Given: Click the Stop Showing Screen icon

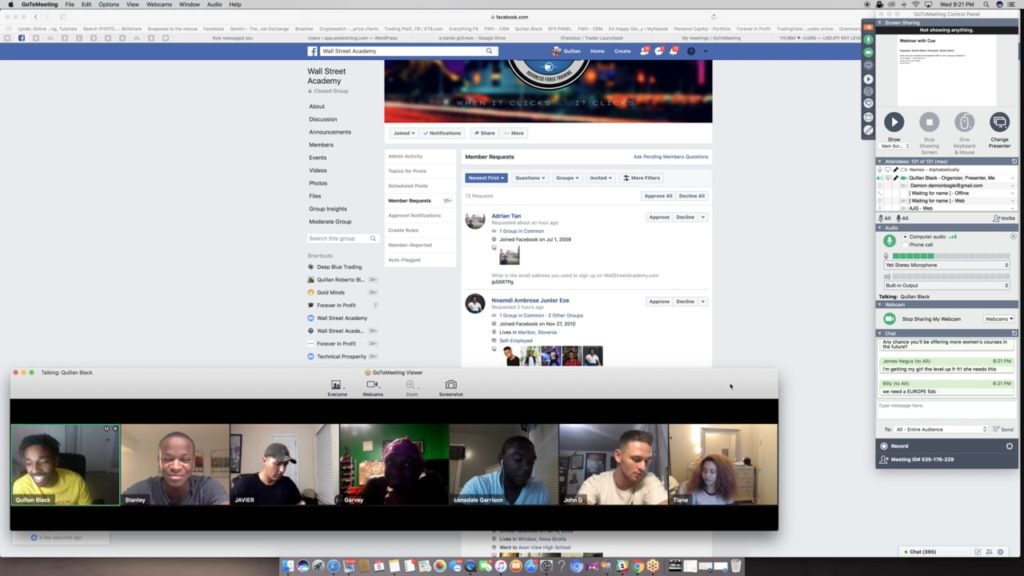Looking at the screenshot, I should [929, 122].
